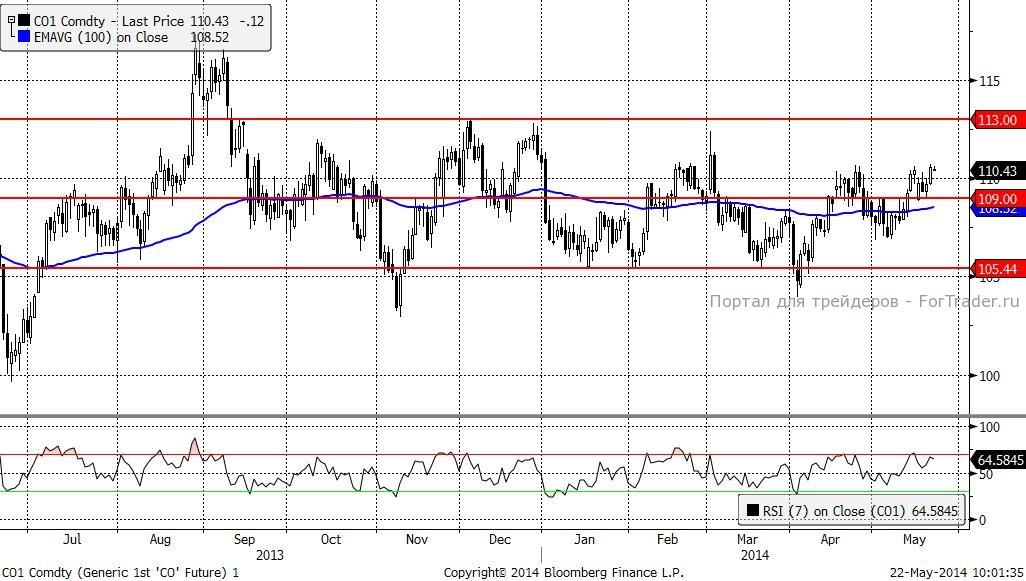This screenshot has width=1026, height=581.
Task: Click the red 109.00 price level tag
Action: pos(997,199)
